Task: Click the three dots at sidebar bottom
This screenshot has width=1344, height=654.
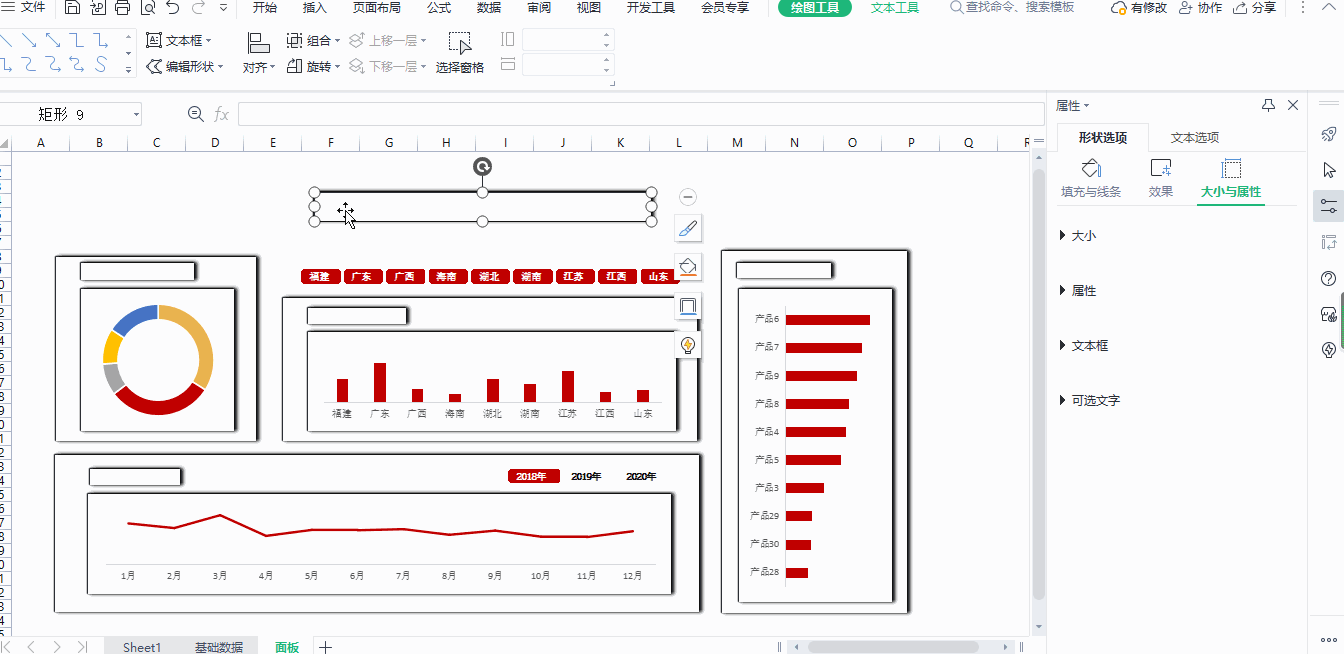Action: tap(1329, 639)
